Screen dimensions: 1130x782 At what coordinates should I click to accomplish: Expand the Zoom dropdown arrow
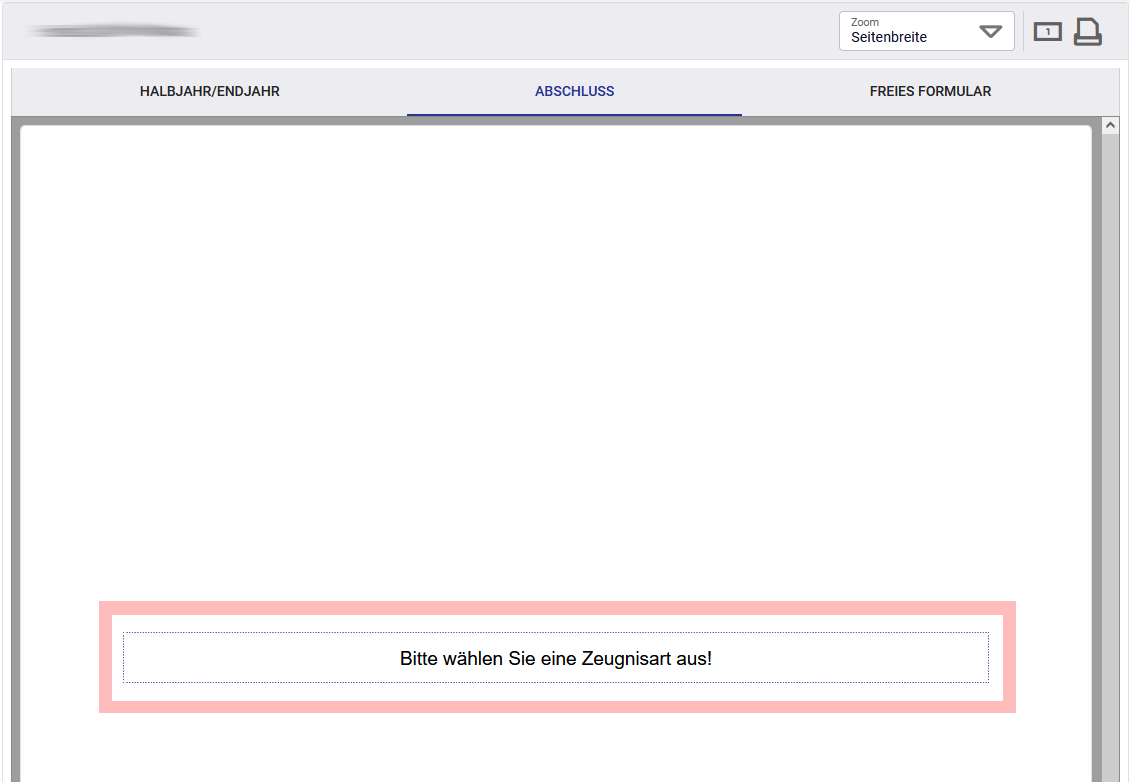[991, 32]
